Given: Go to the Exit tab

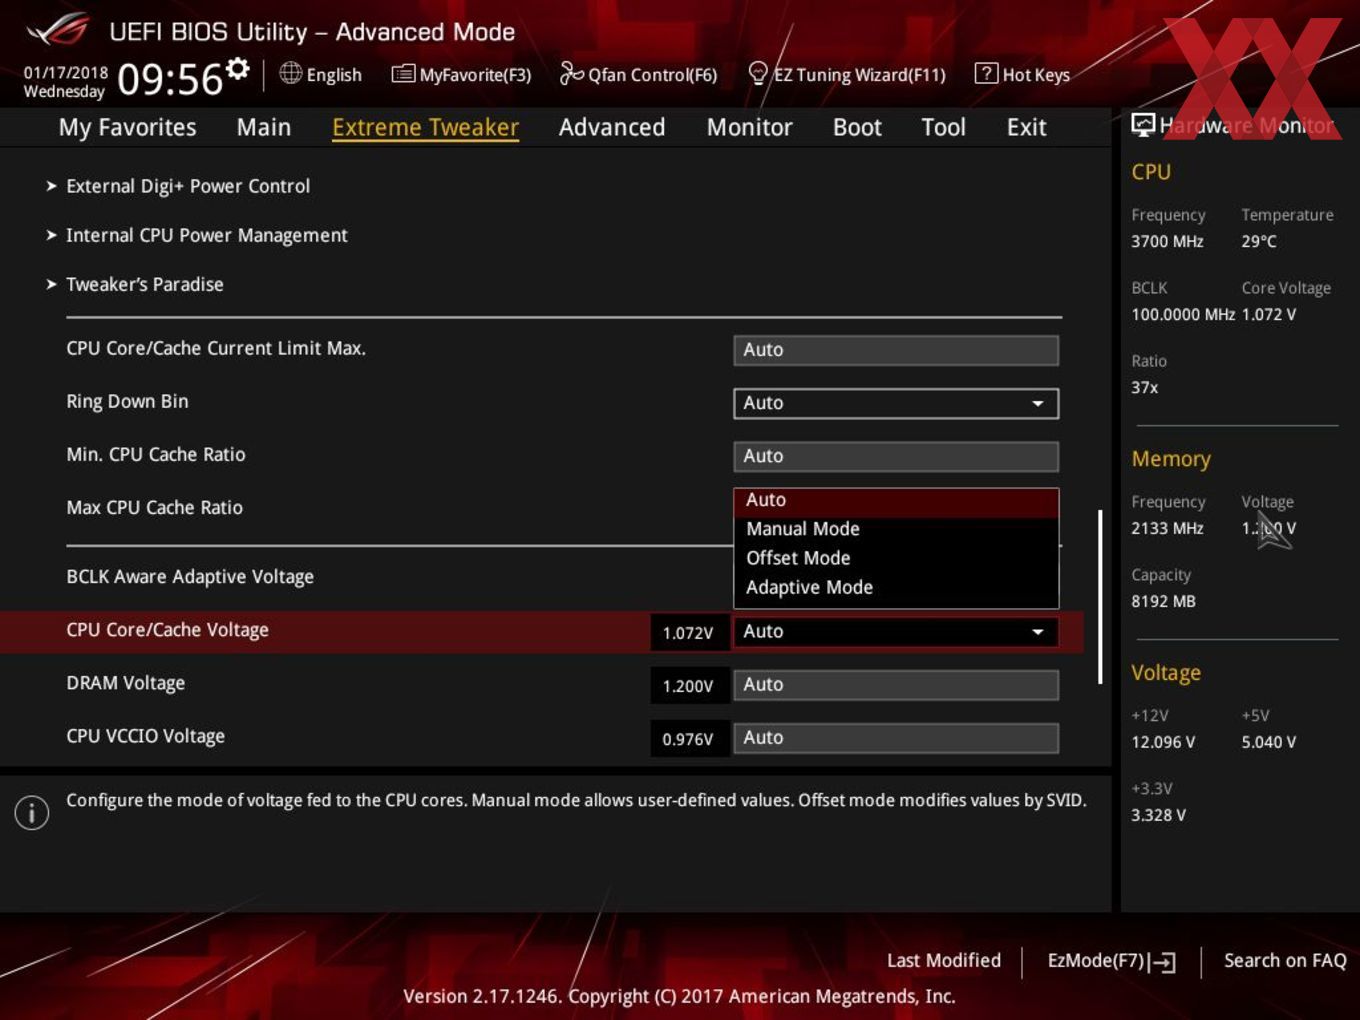Looking at the screenshot, I should (x=1026, y=127).
